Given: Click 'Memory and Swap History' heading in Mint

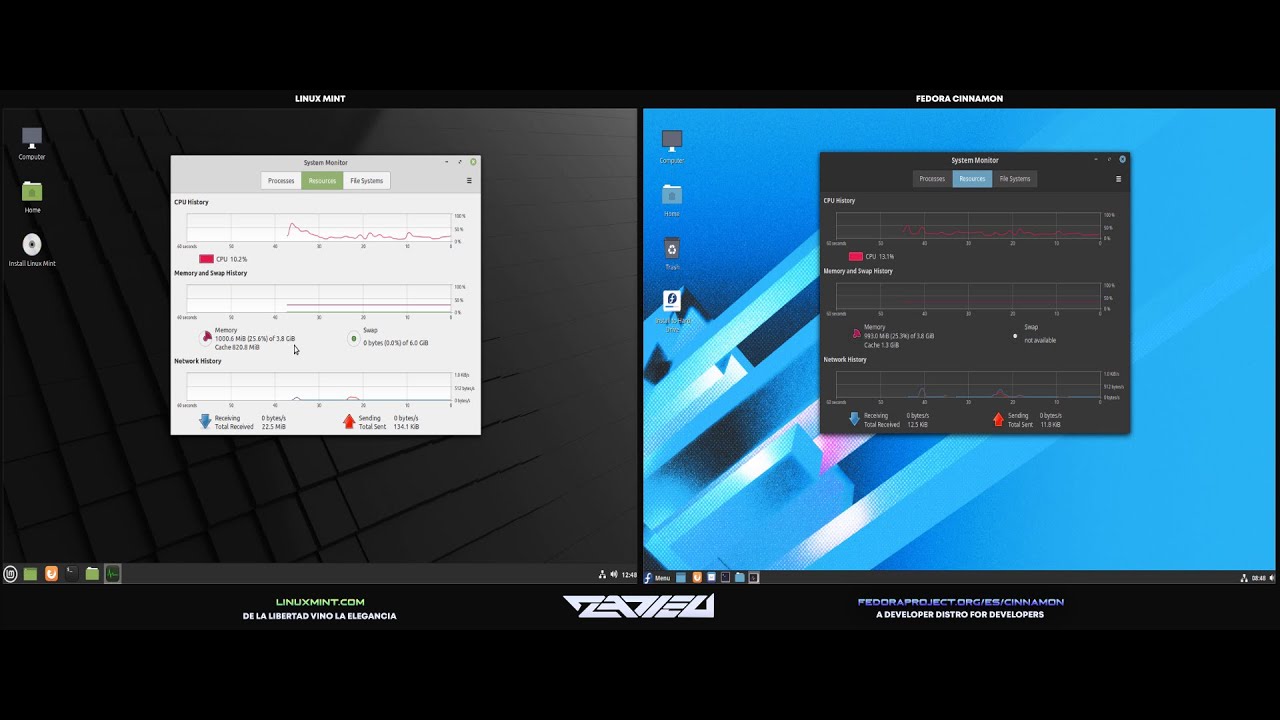Looking at the screenshot, I should (210, 273).
